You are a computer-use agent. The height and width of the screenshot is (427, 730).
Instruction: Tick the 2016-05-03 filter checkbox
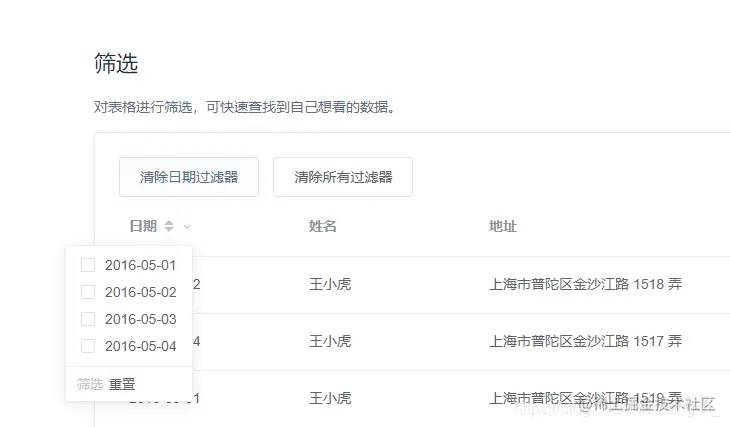[88, 319]
